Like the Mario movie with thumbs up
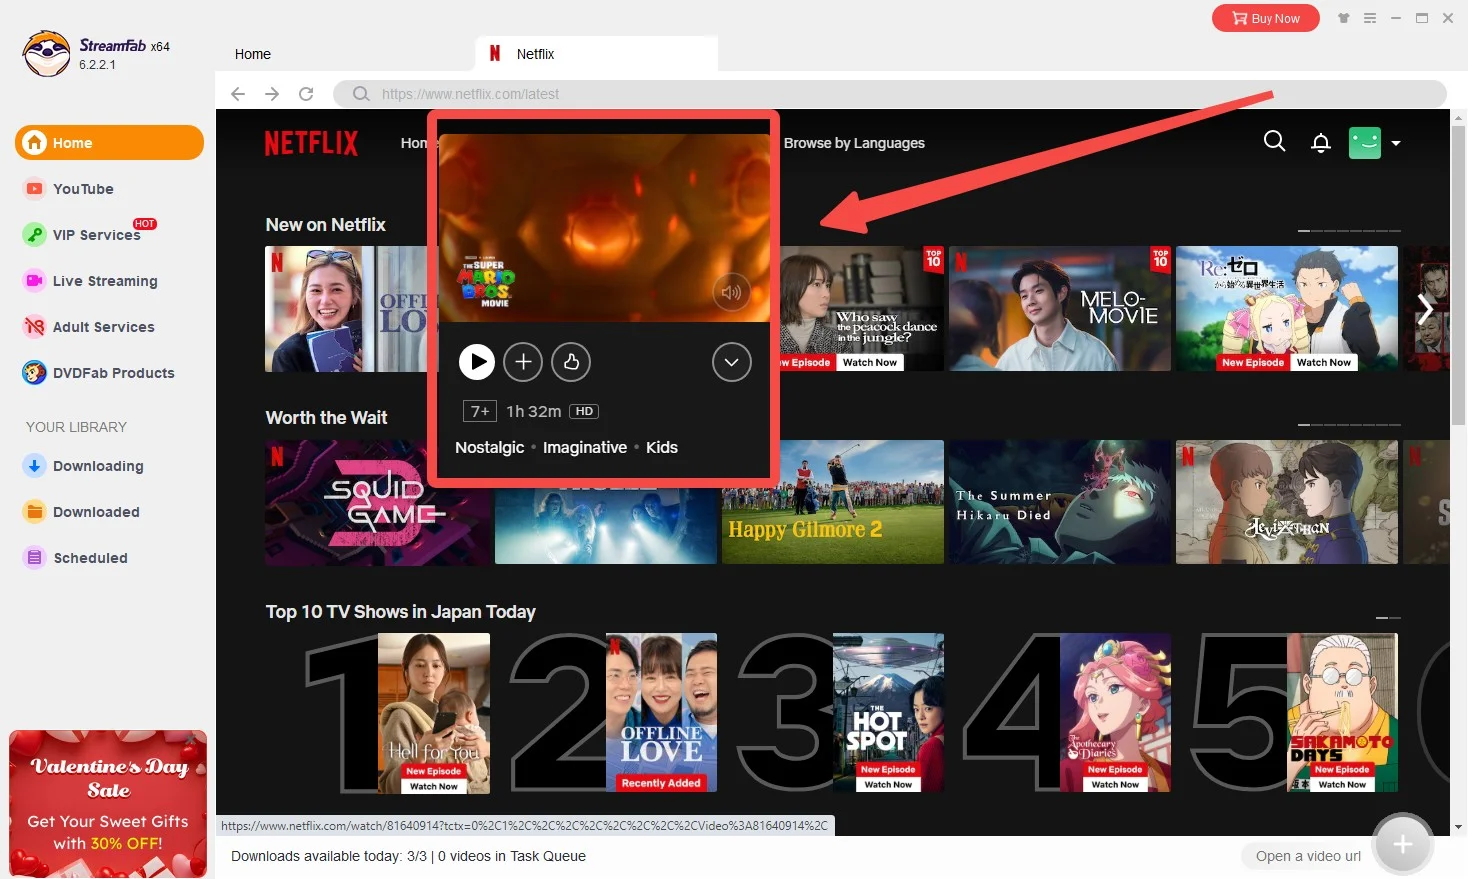This screenshot has width=1468, height=879. pyautogui.click(x=571, y=362)
